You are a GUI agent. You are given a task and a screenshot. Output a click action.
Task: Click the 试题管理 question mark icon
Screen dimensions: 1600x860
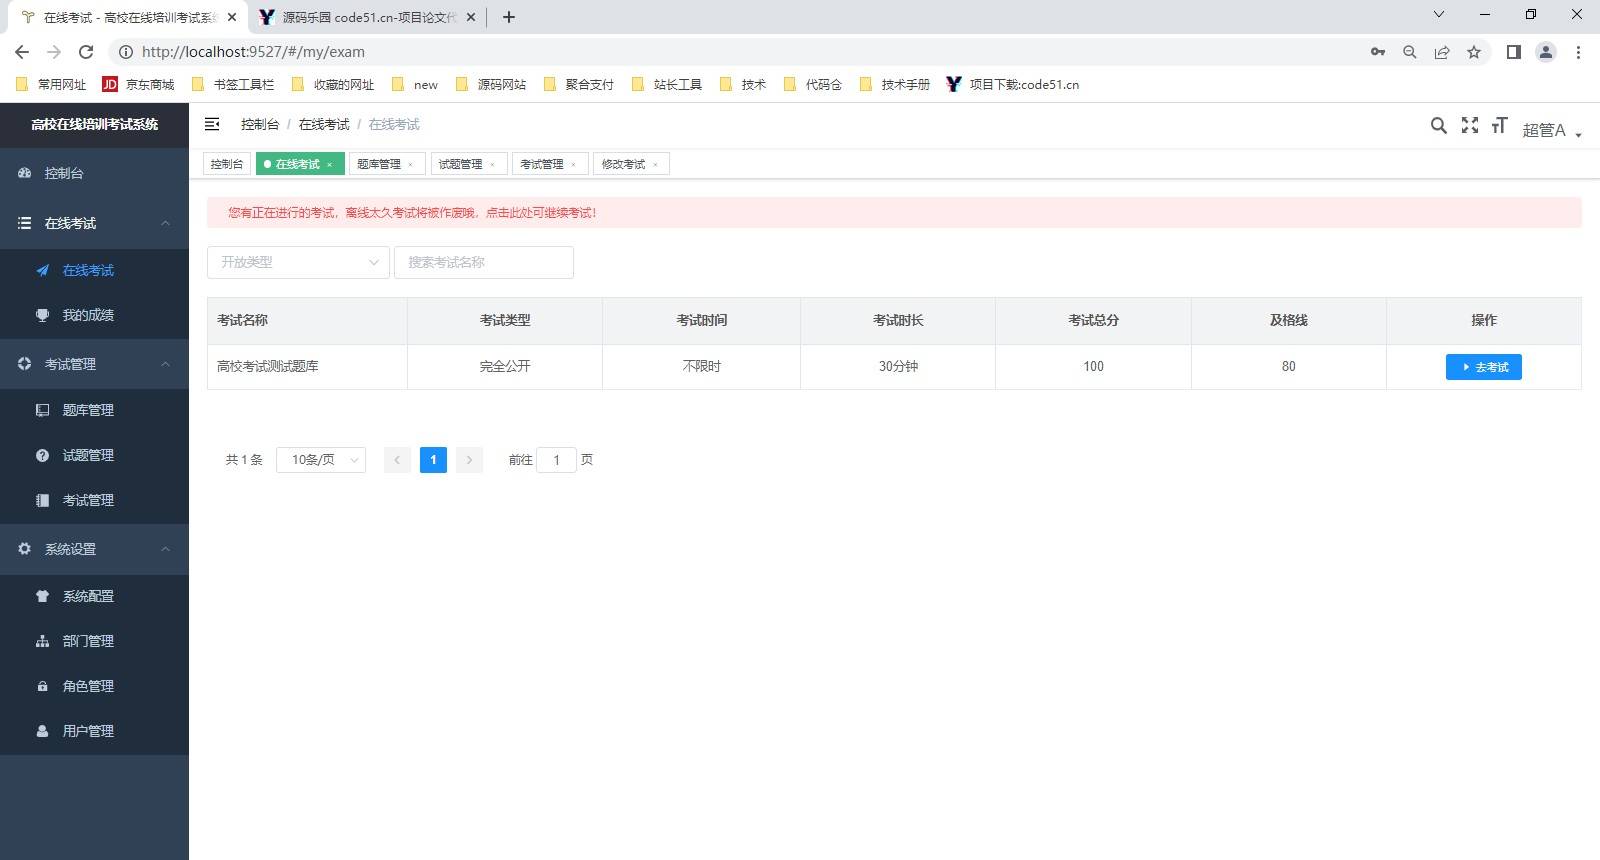click(x=42, y=455)
